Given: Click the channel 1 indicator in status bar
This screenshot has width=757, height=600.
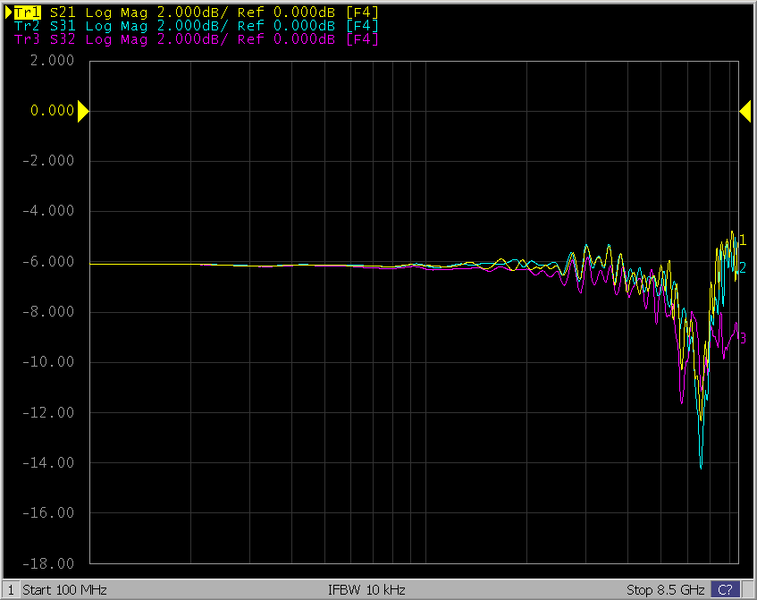Looking at the screenshot, I should tap(10, 590).
